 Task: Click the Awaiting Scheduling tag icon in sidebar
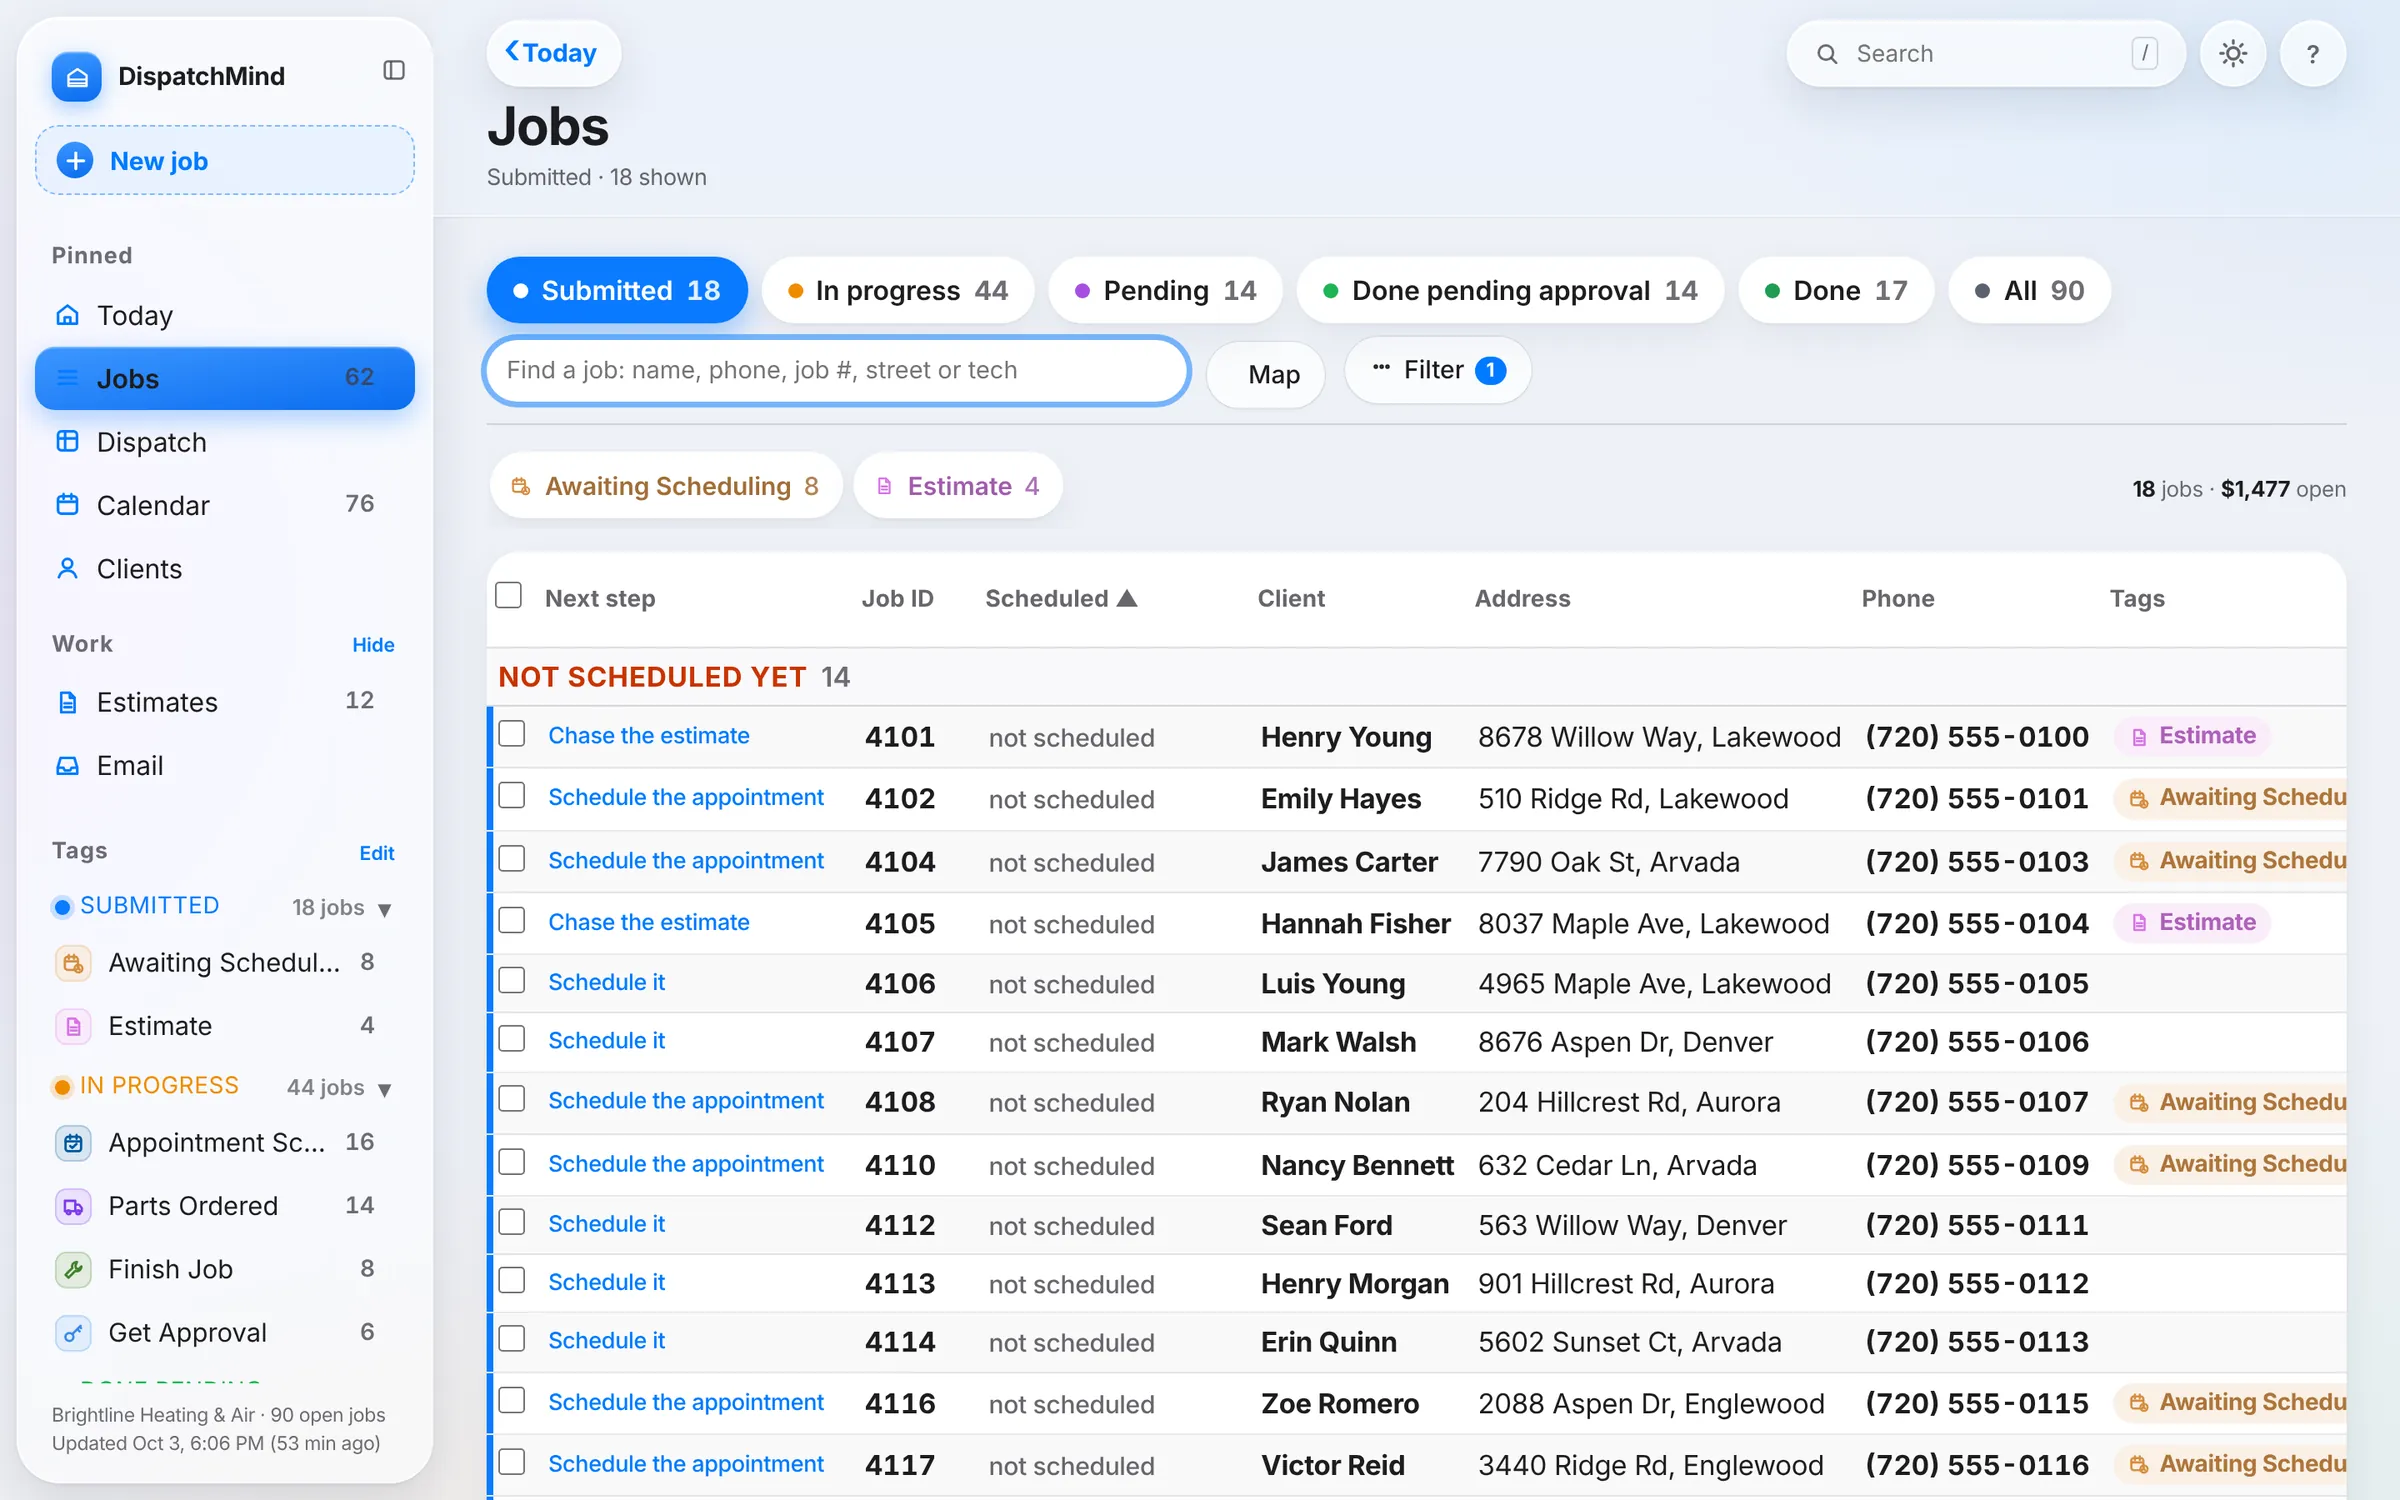(x=73, y=963)
